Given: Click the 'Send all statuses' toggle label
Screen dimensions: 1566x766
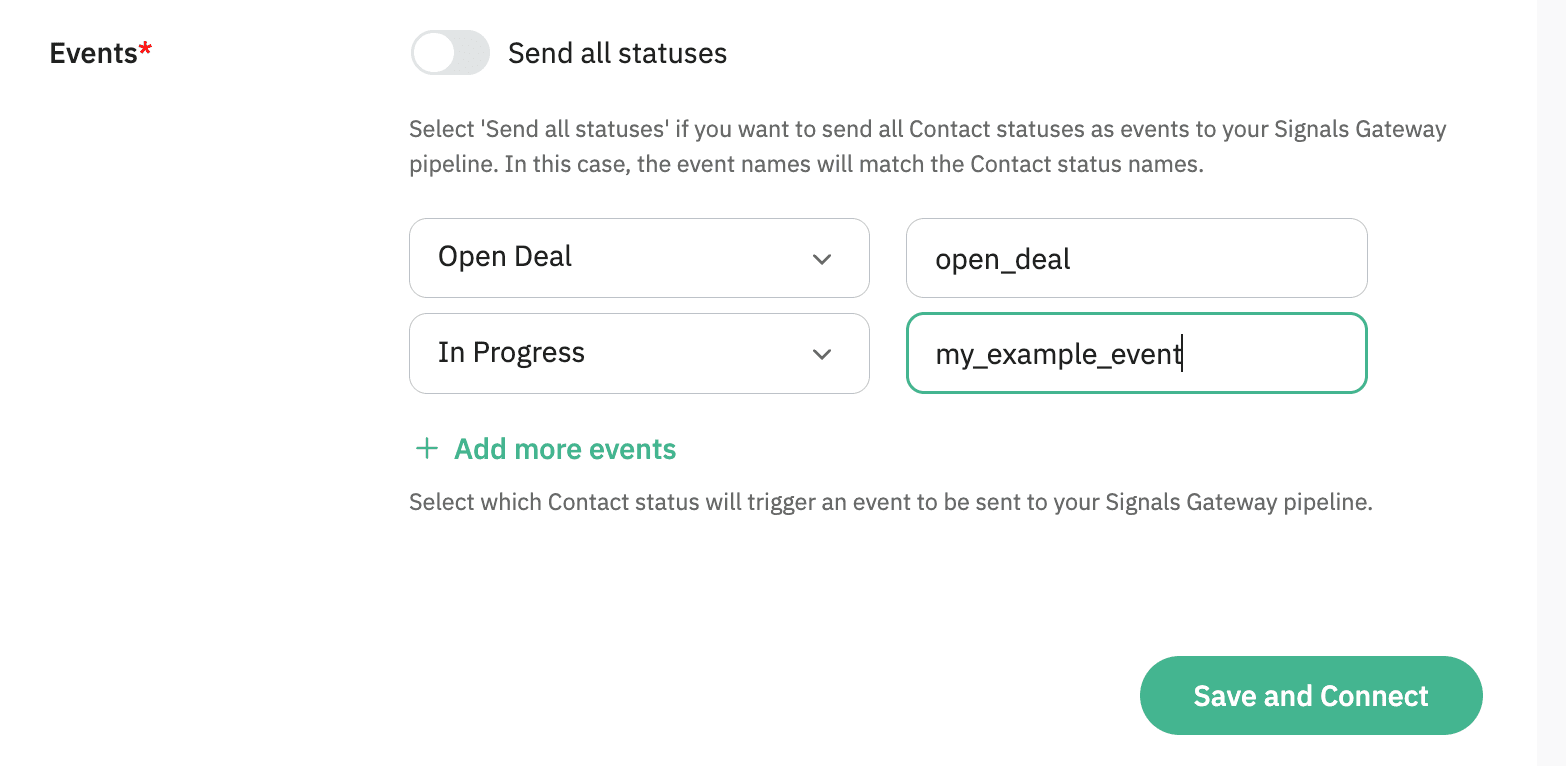Looking at the screenshot, I should (x=617, y=53).
